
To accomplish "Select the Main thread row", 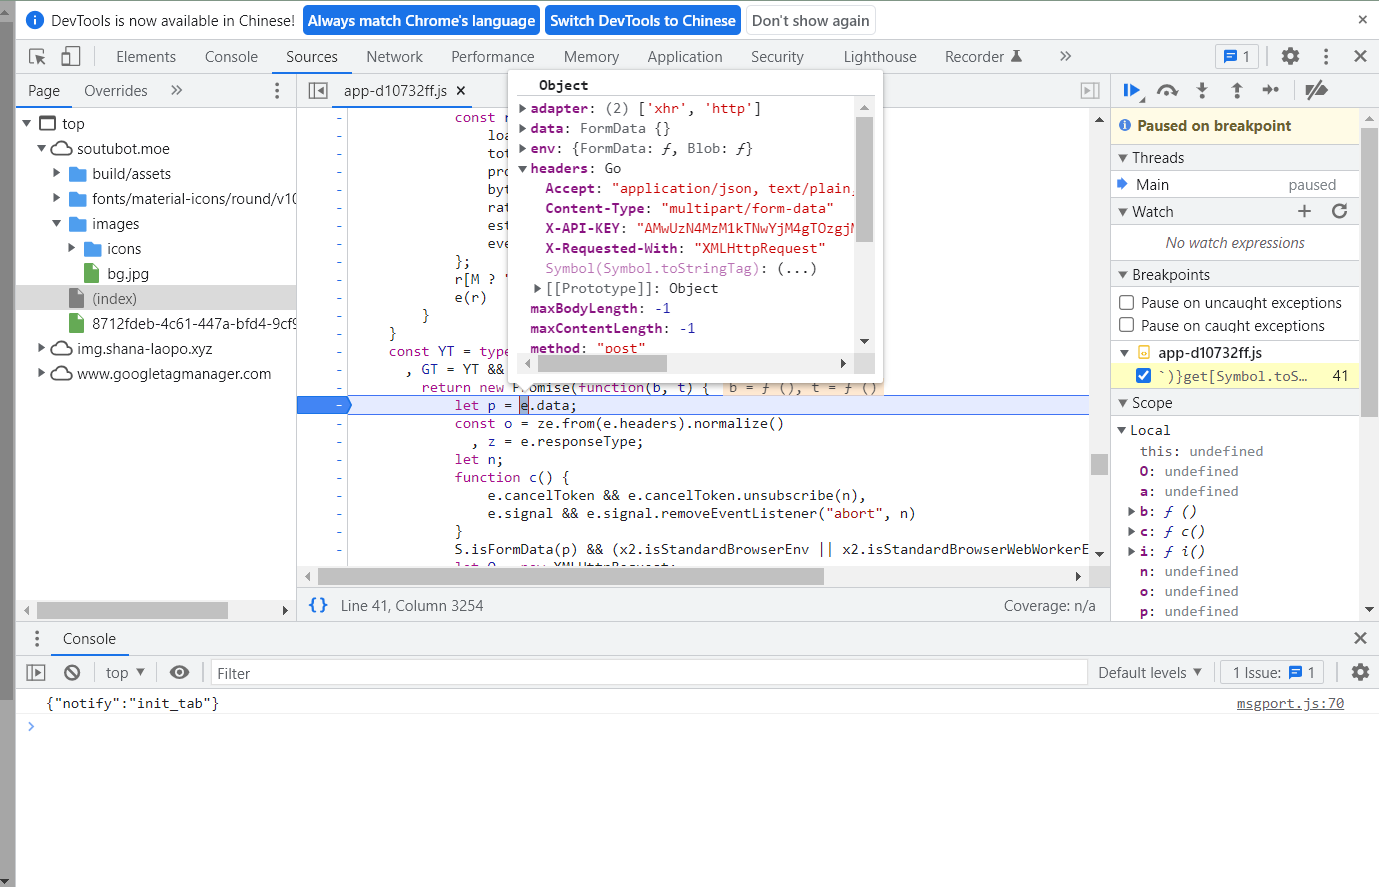I will [1235, 185].
